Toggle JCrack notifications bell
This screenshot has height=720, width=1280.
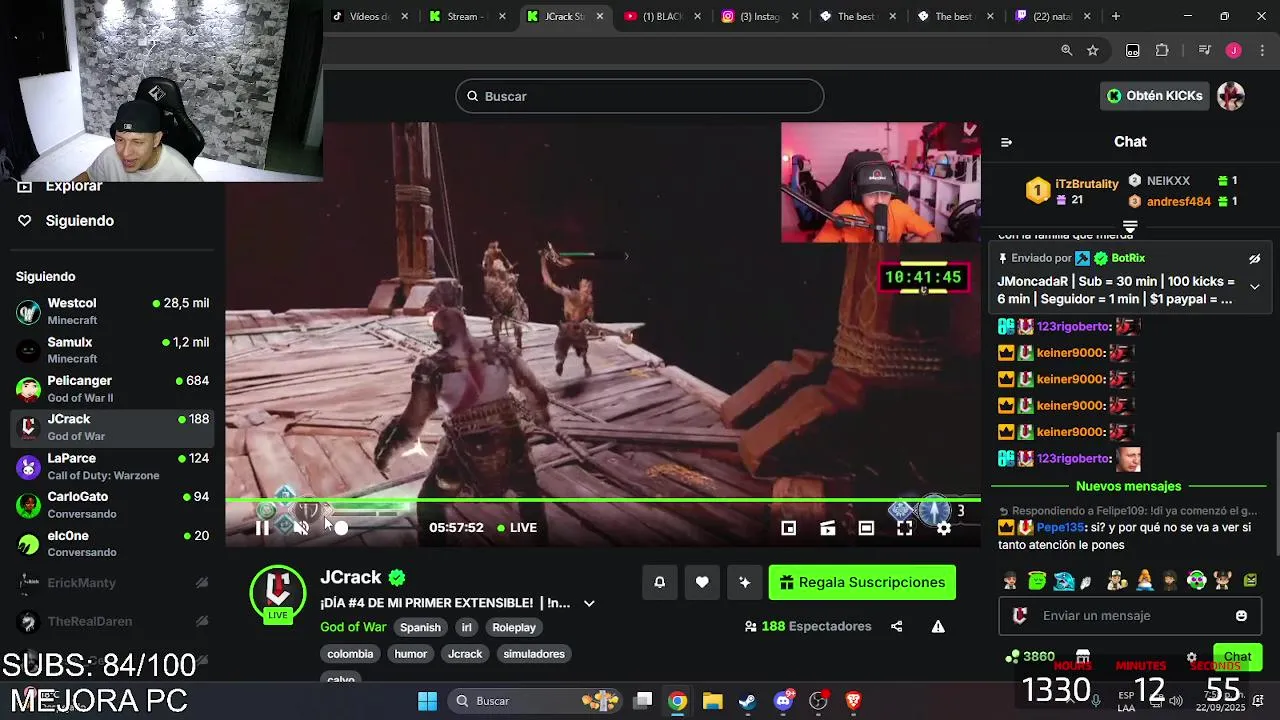tap(660, 582)
